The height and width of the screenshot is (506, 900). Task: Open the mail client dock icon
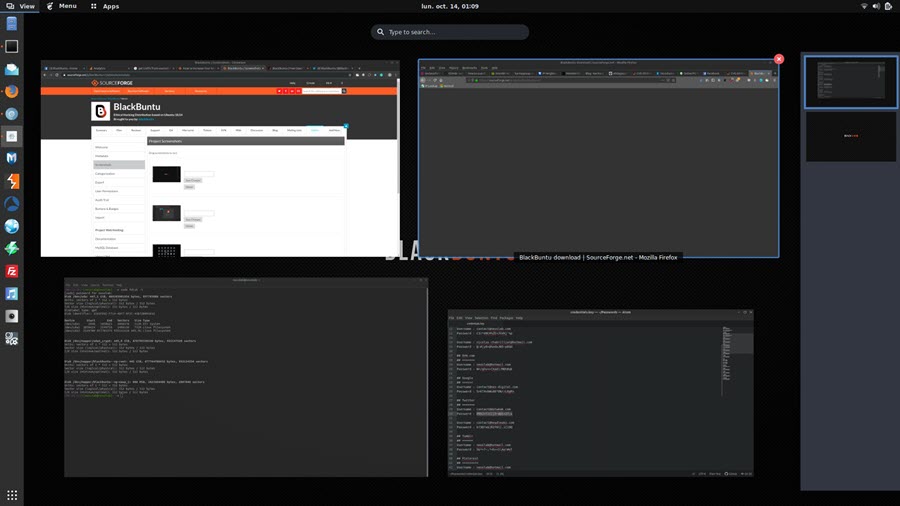[x=11, y=69]
